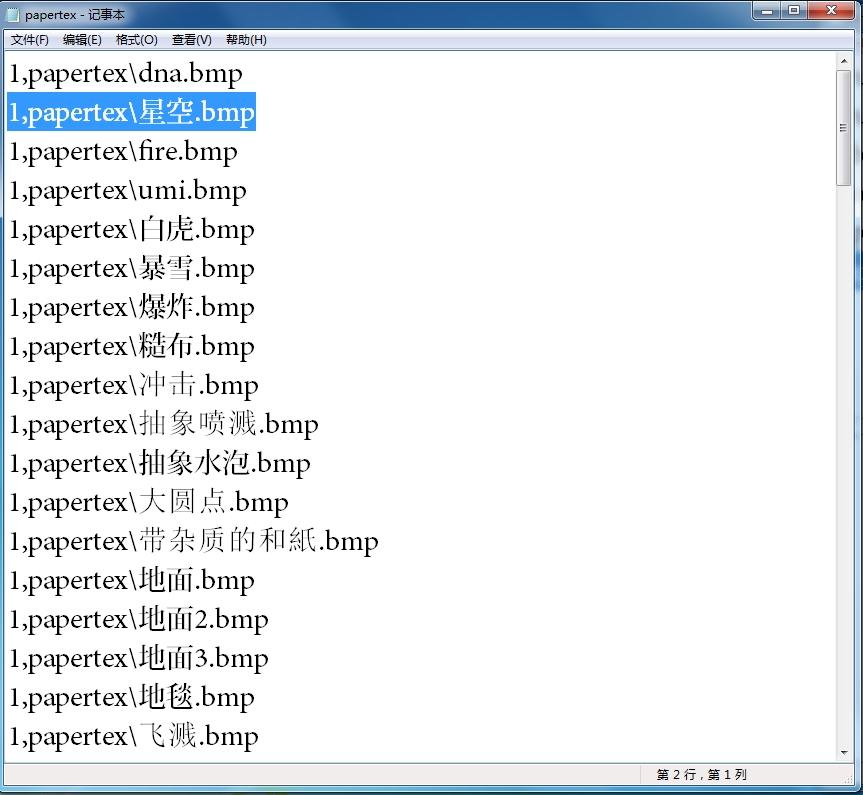Open the 编辑(E) menu
863x795 pixels.
pyautogui.click(x=82, y=40)
